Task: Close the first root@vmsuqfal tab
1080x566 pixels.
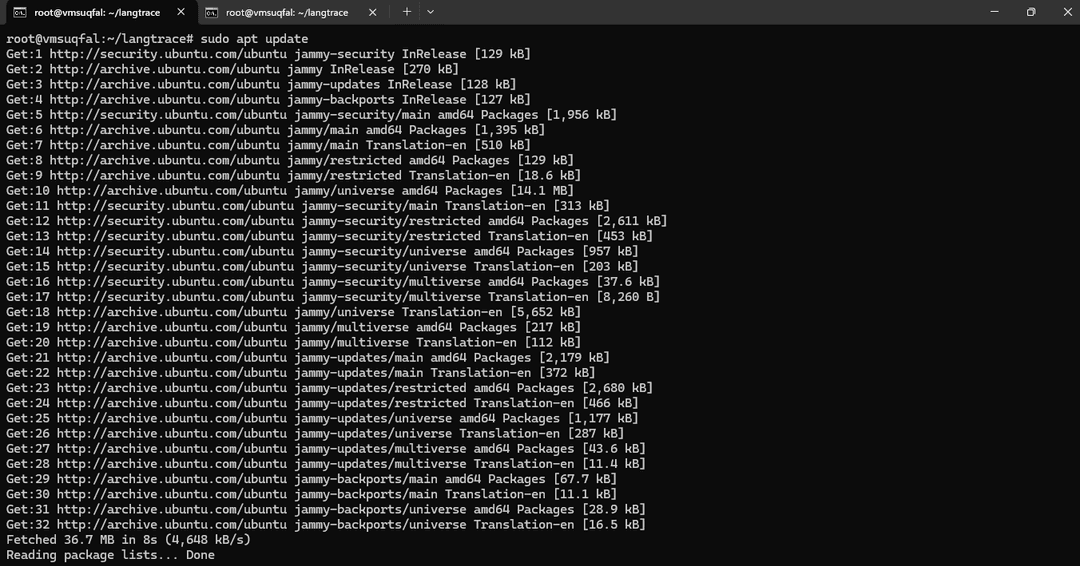Action: click(x=180, y=12)
